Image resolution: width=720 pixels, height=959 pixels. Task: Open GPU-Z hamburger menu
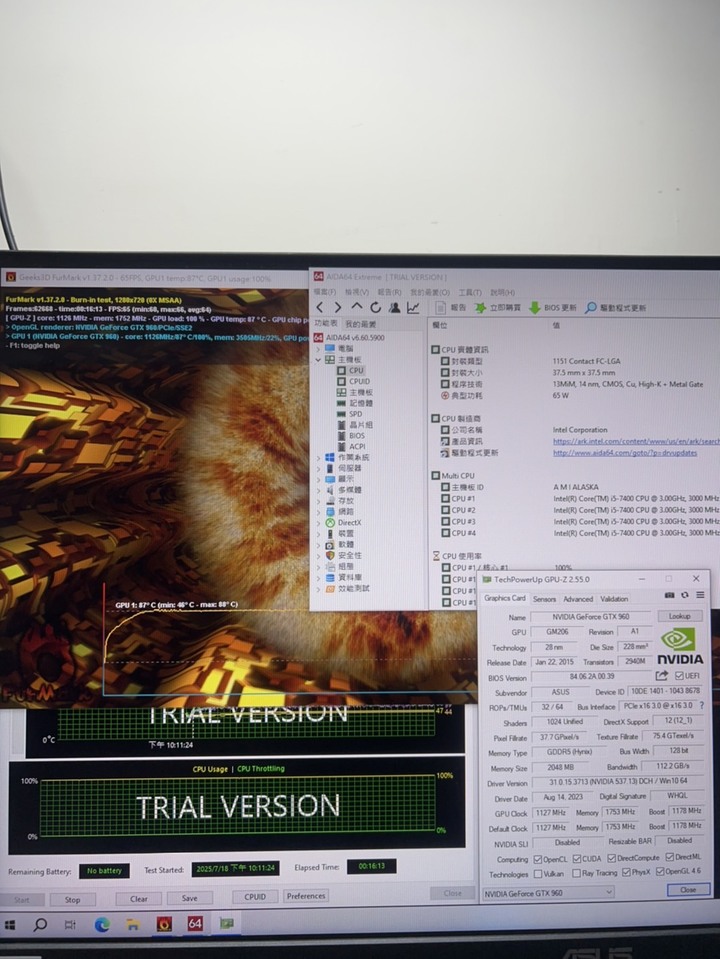[x=700, y=595]
